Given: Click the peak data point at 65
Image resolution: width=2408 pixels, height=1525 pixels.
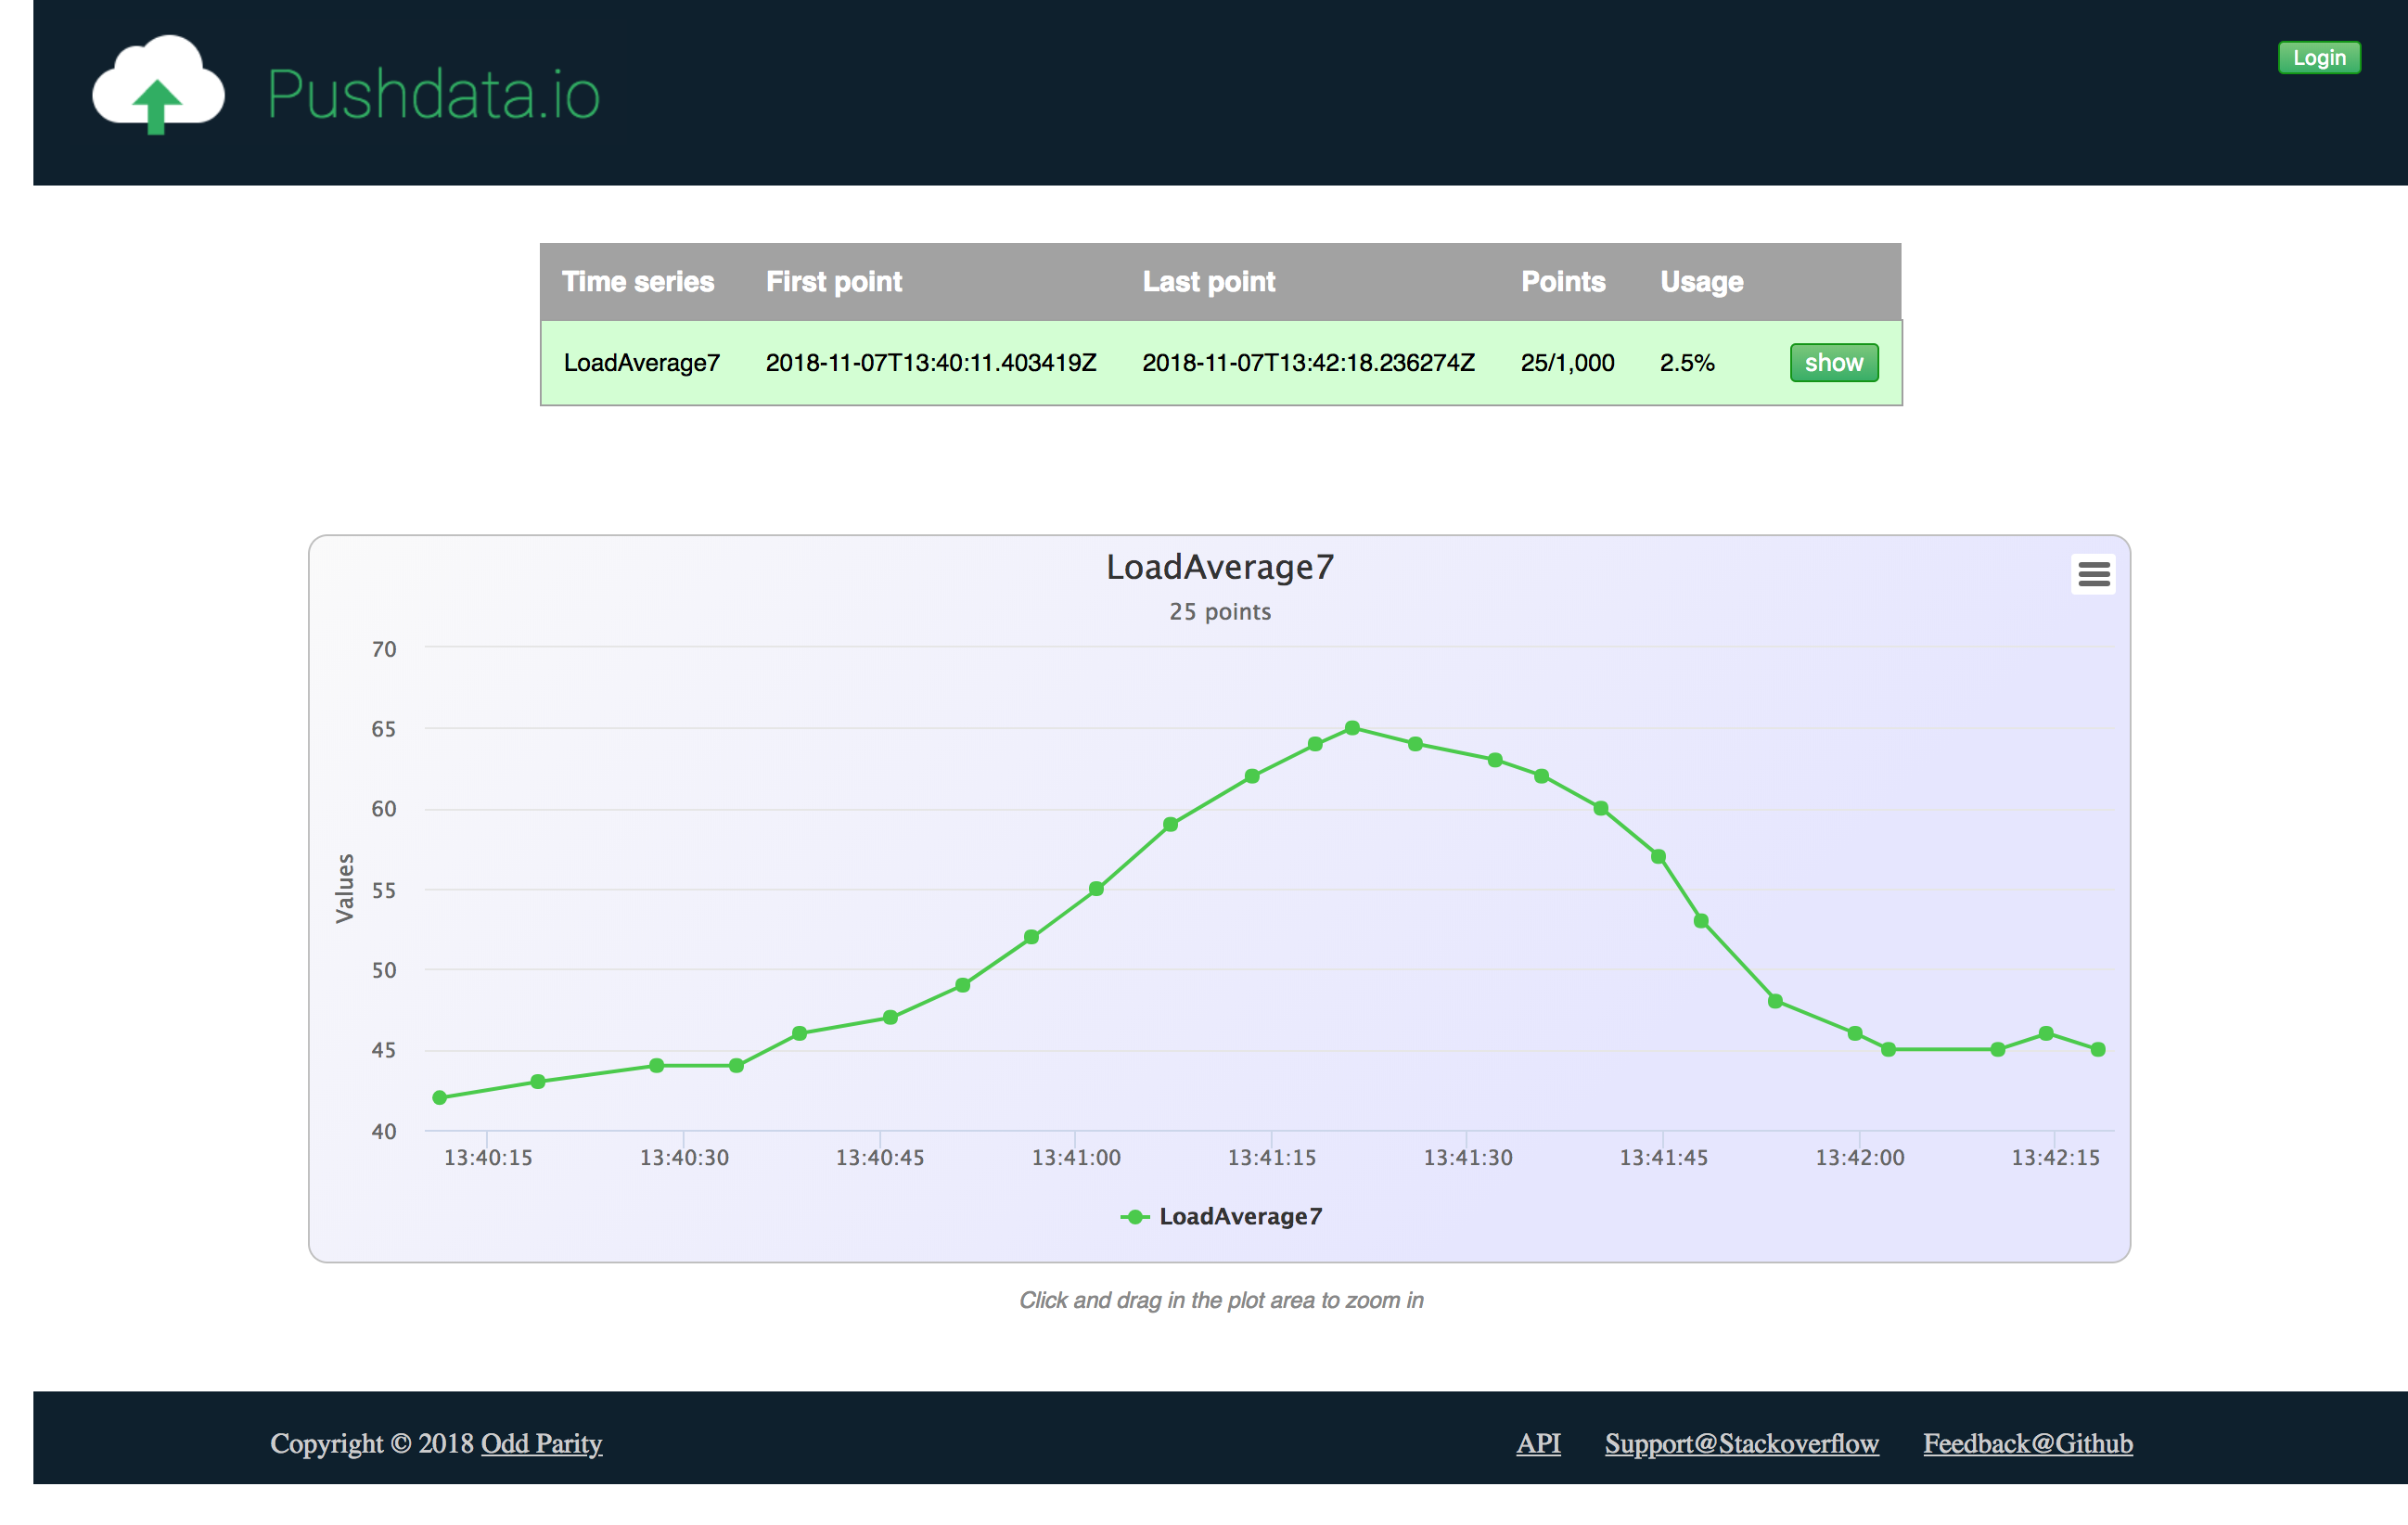Looking at the screenshot, I should [1352, 728].
